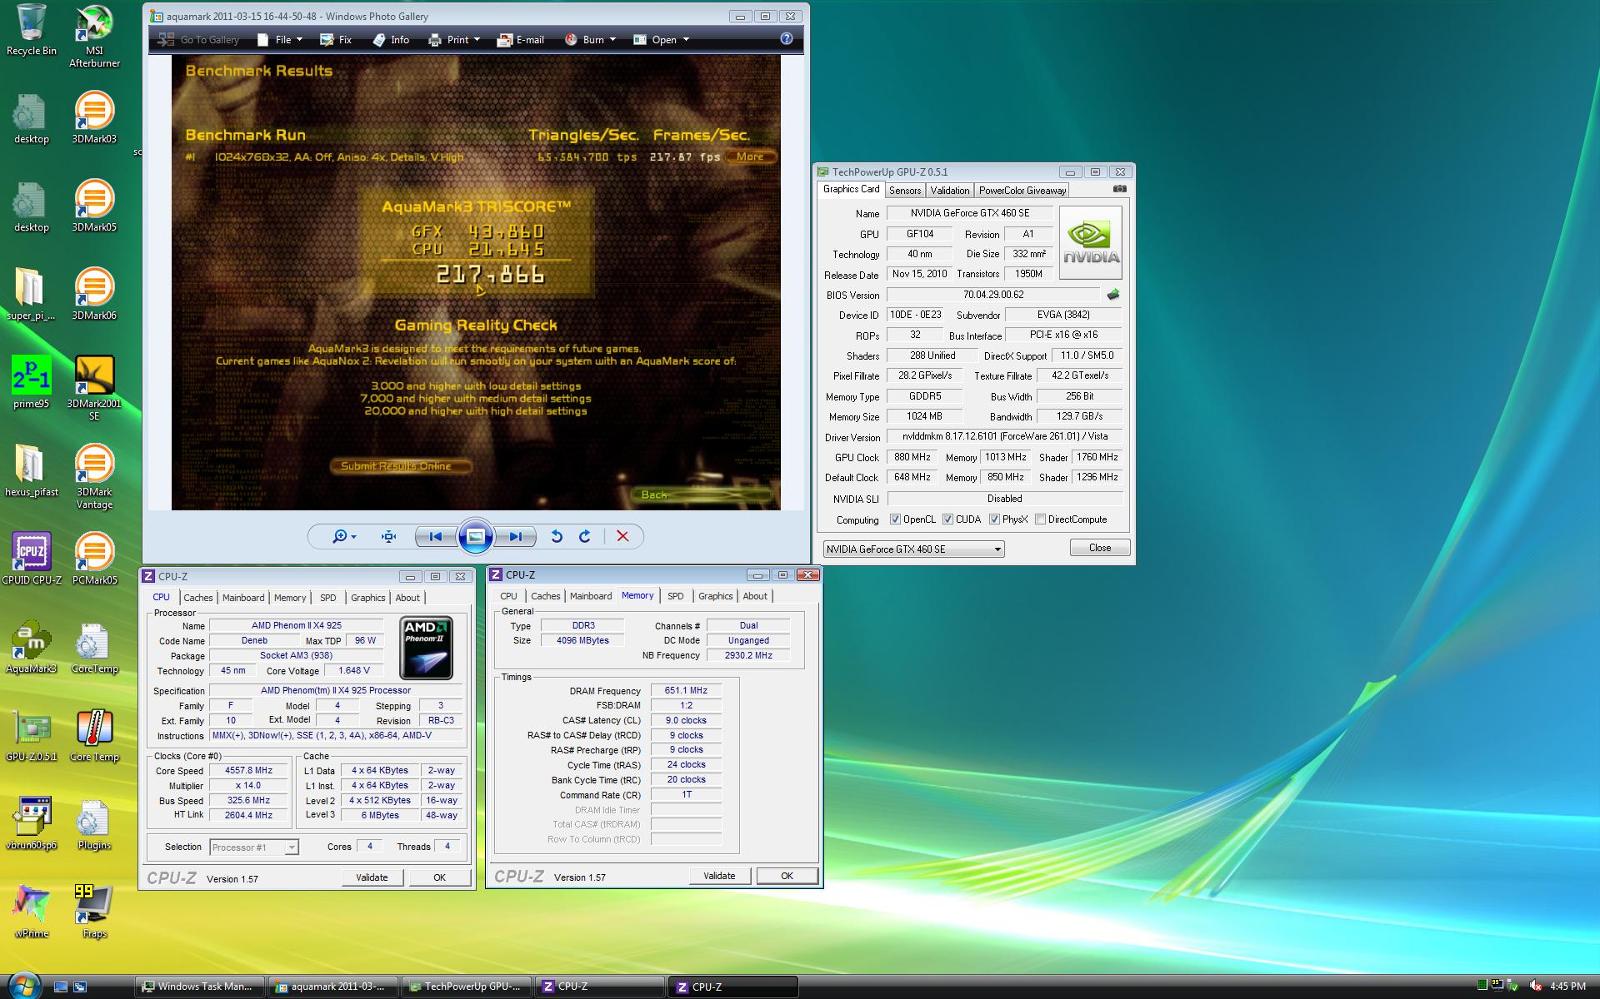Click Photo Gallery help icon
1600x999 pixels.
pos(786,39)
